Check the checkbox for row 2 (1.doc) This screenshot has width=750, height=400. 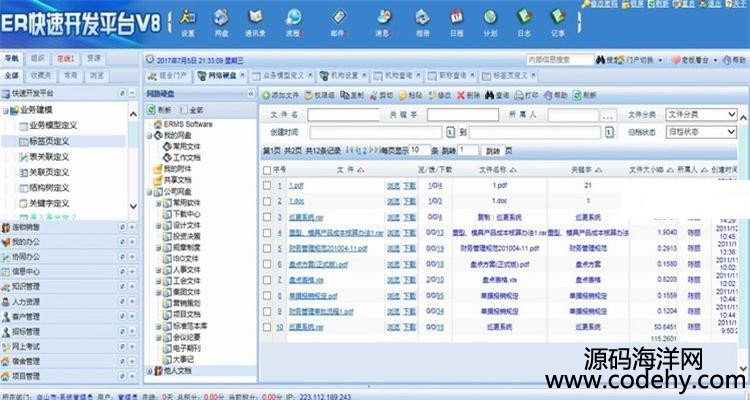[267, 201]
